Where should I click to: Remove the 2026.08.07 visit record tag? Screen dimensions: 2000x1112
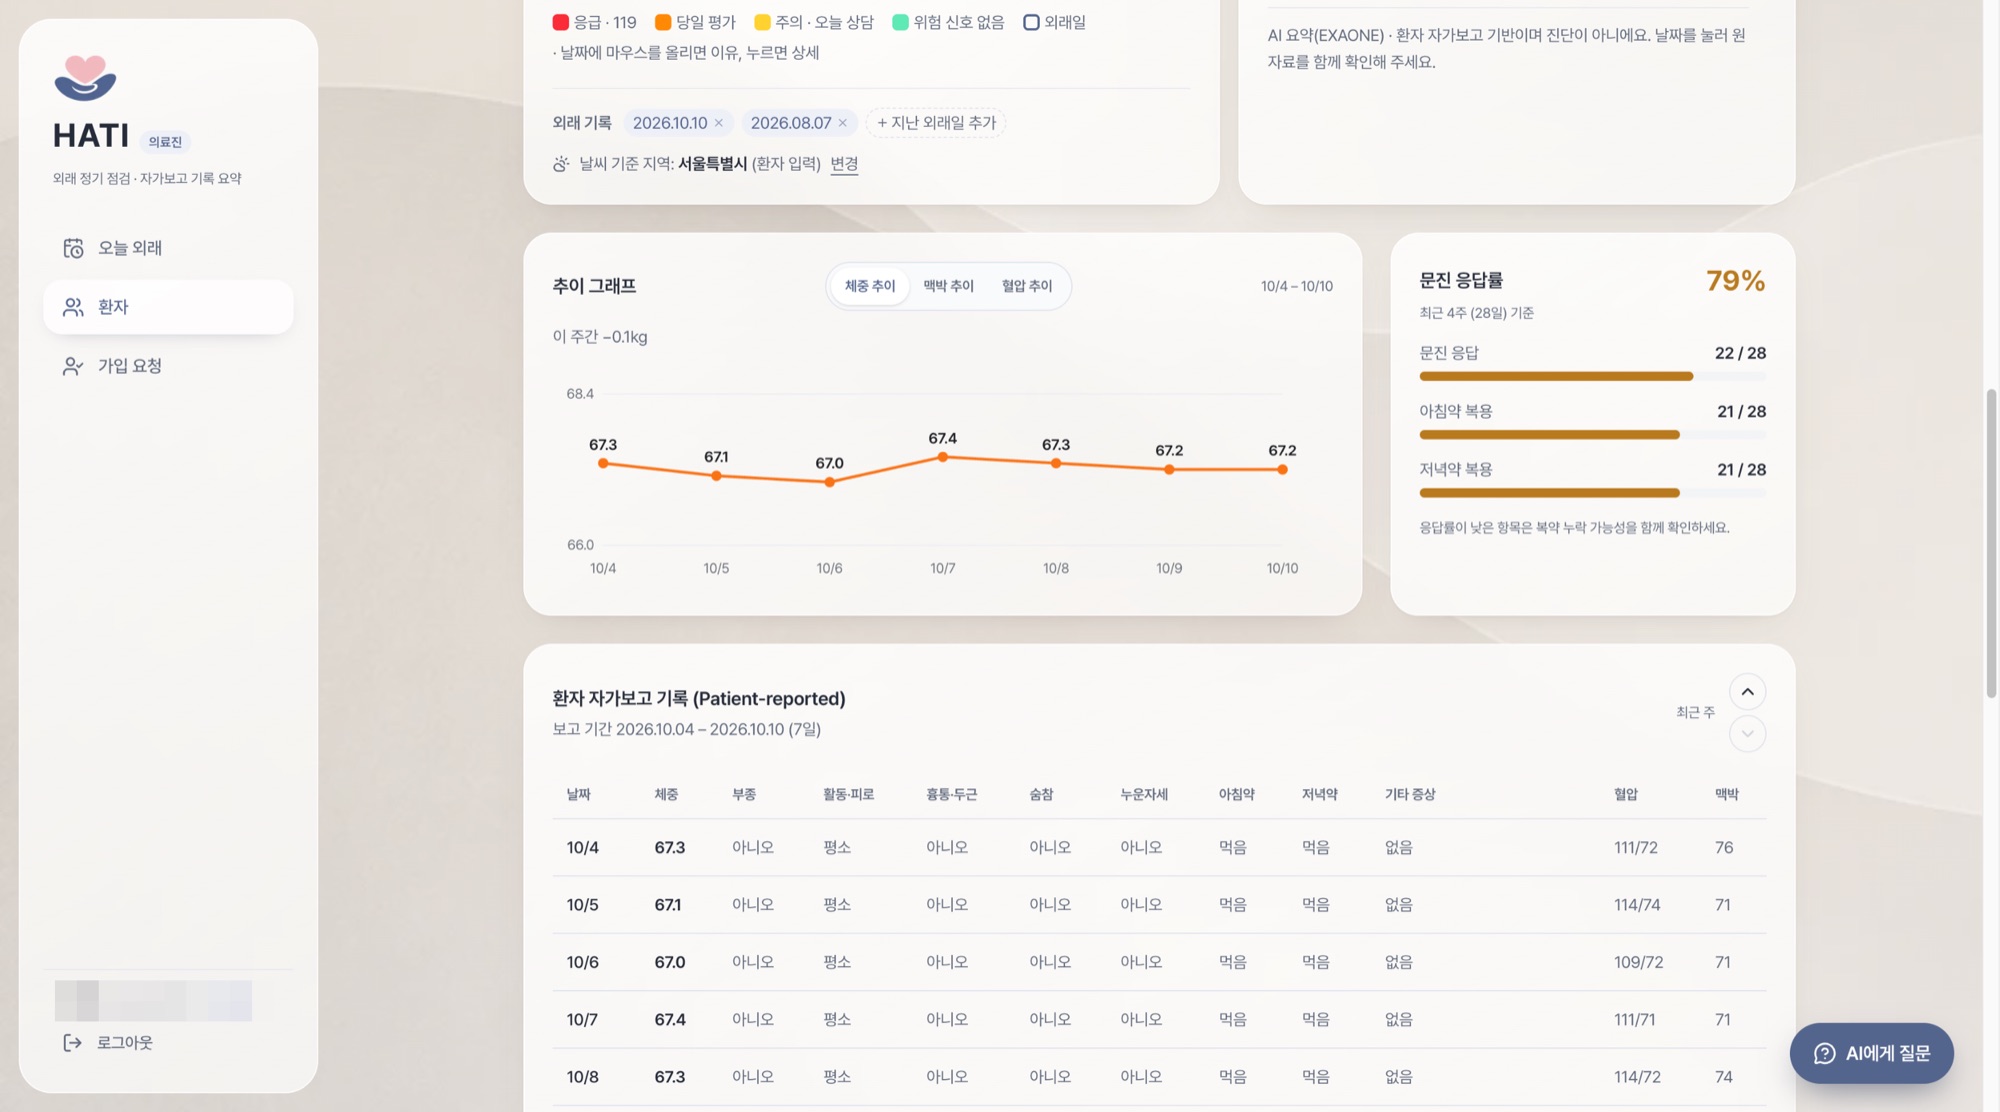843,123
